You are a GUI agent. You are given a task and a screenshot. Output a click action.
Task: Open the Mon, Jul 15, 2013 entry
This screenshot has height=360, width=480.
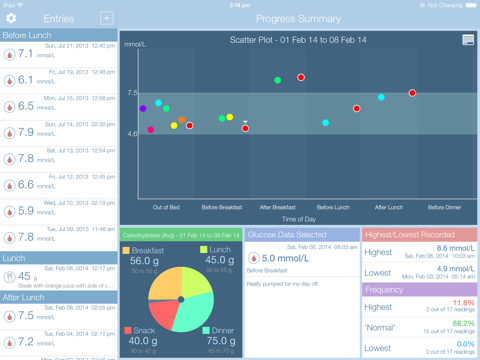[x=59, y=107]
